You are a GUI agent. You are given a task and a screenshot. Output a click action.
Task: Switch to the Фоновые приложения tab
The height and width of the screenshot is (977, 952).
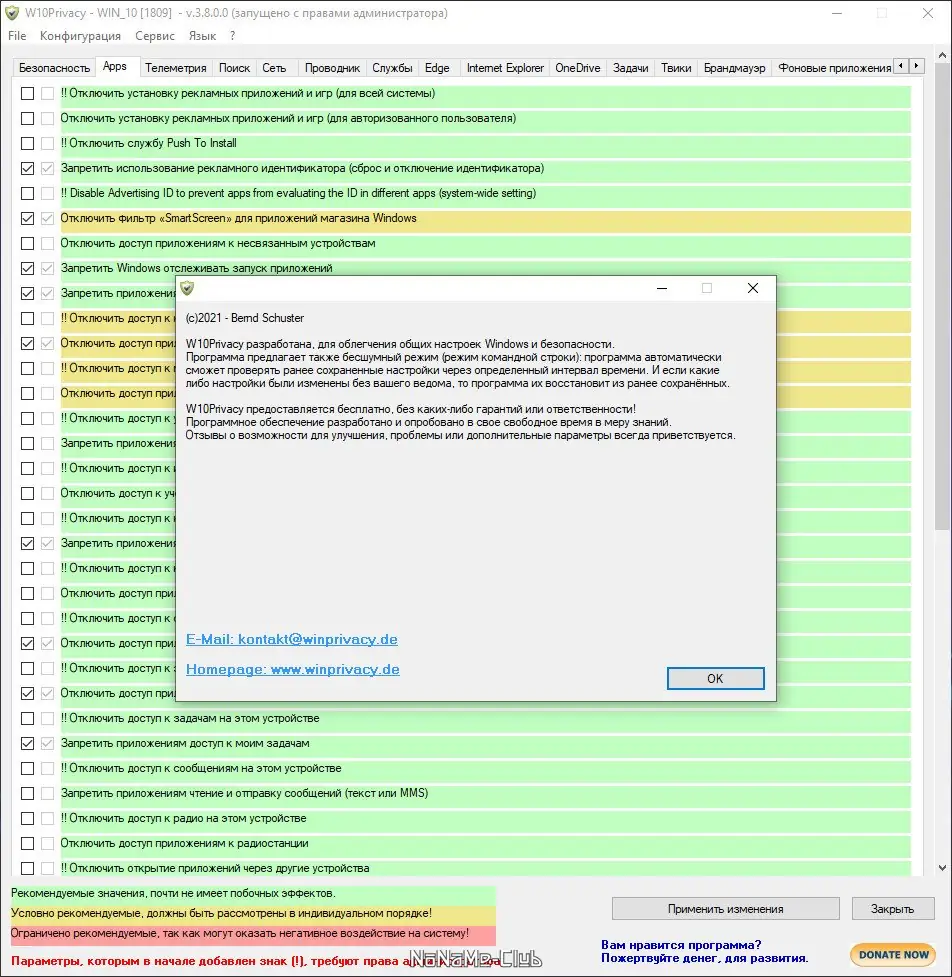pyautogui.click(x=834, y=68)
